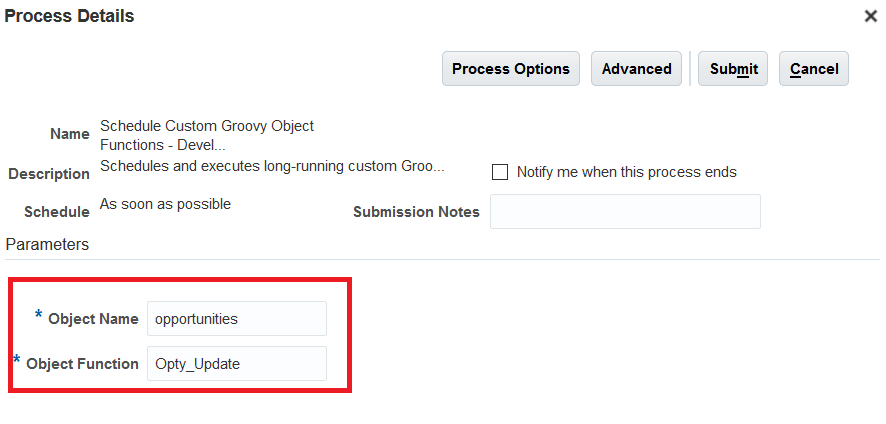Open Process Options

pyautogui.click(x=510, y=69)
